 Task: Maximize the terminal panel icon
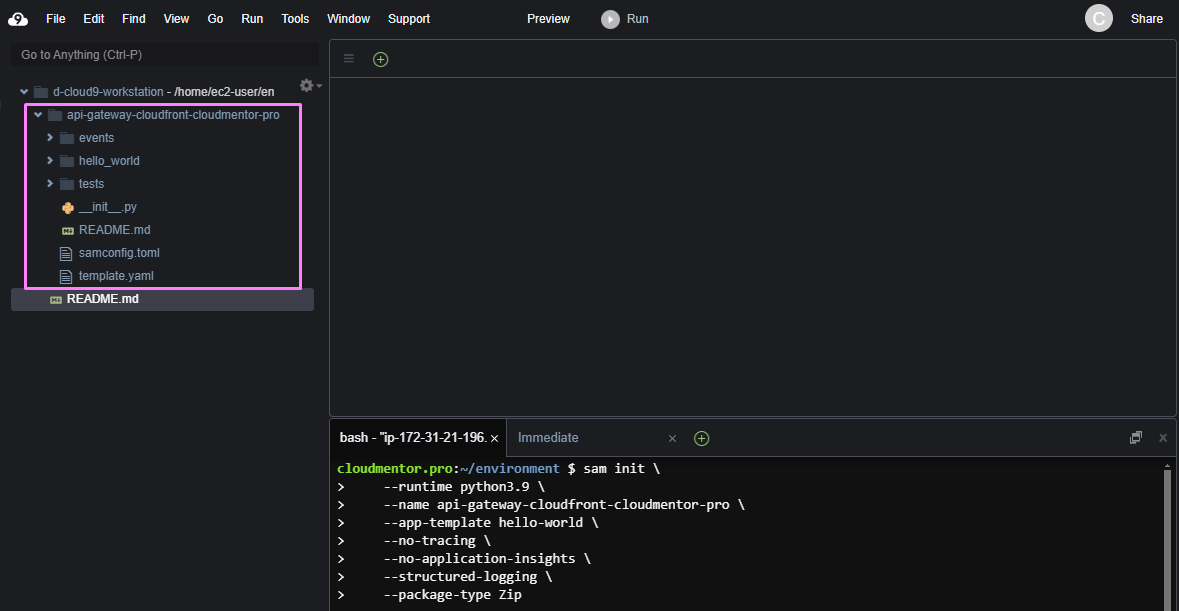point(1135,438)
